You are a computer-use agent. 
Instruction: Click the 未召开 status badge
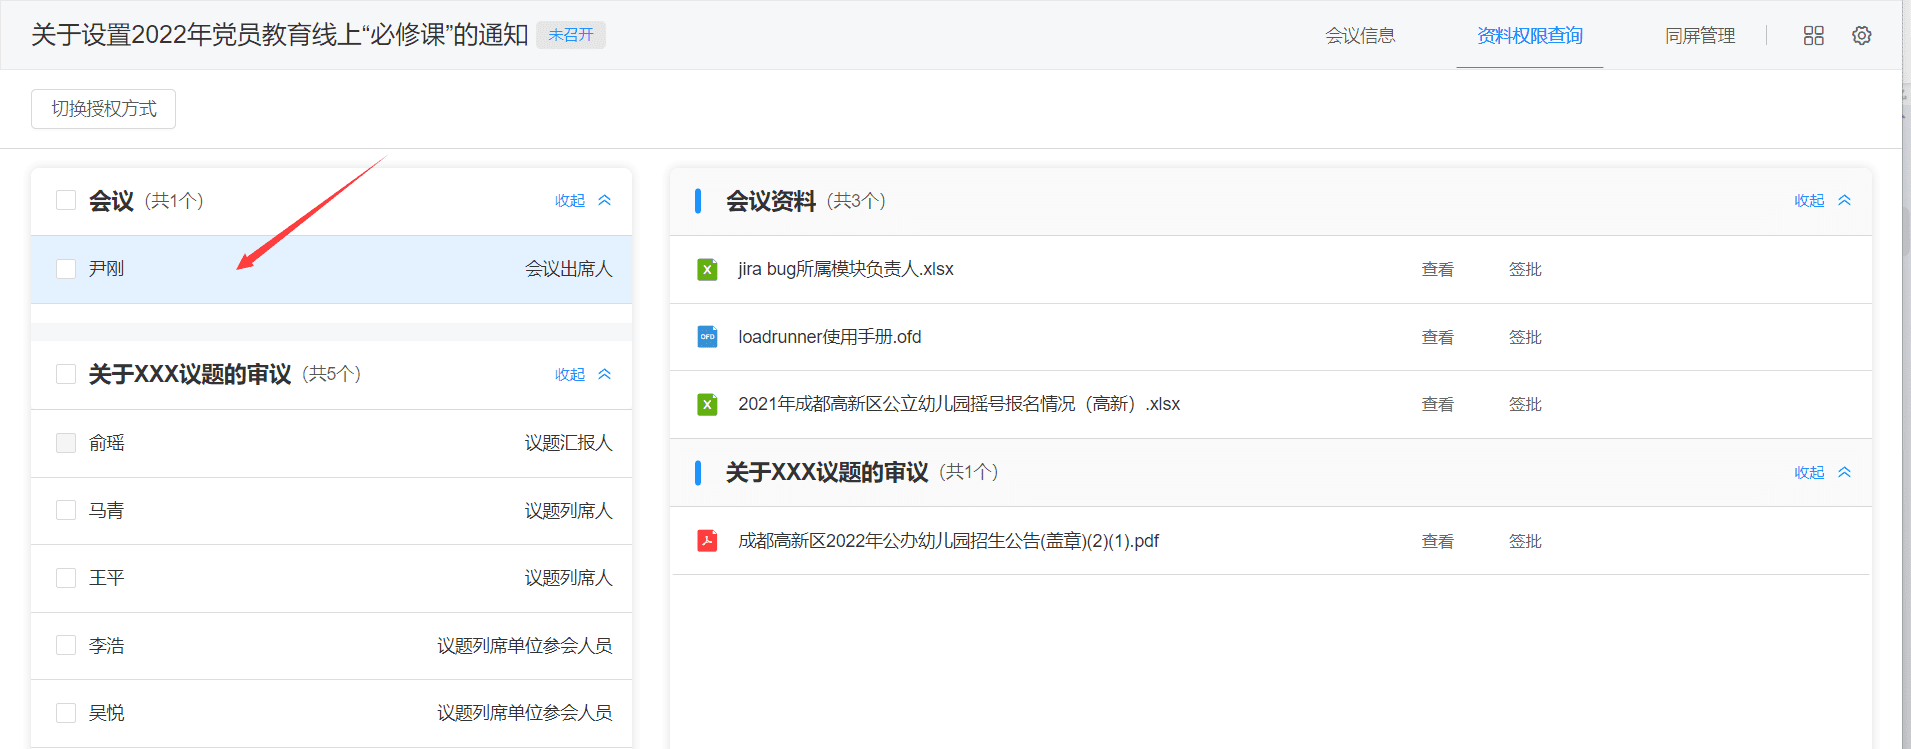[x=571, y=35]
